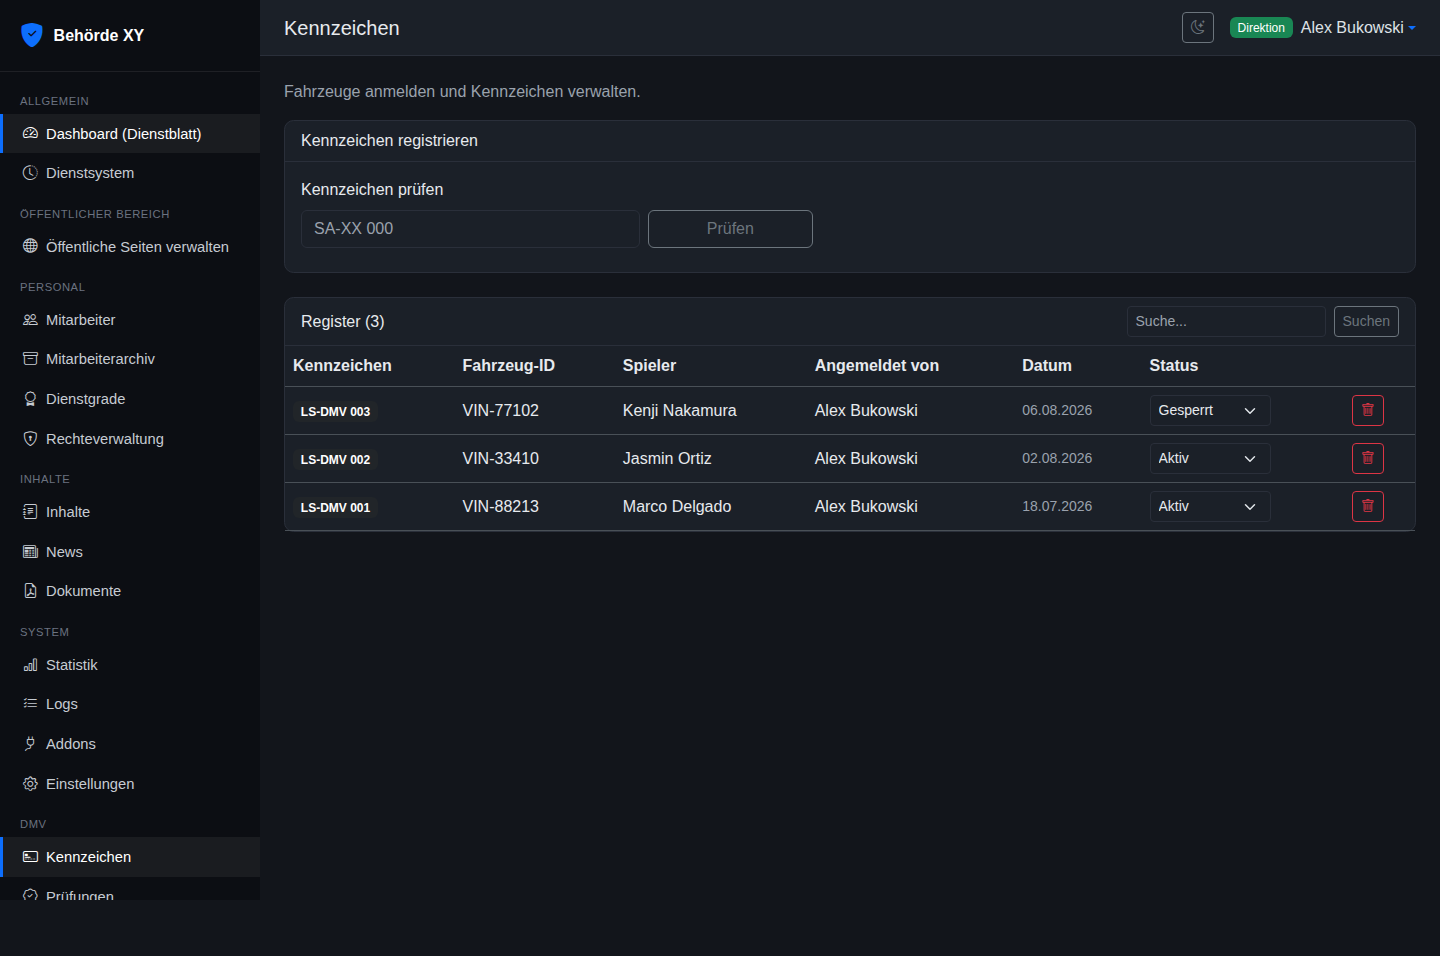This screenshot has width=1440, height=956.
Task: Open Inhalte in sidebar
Action: tap(130, 512)
